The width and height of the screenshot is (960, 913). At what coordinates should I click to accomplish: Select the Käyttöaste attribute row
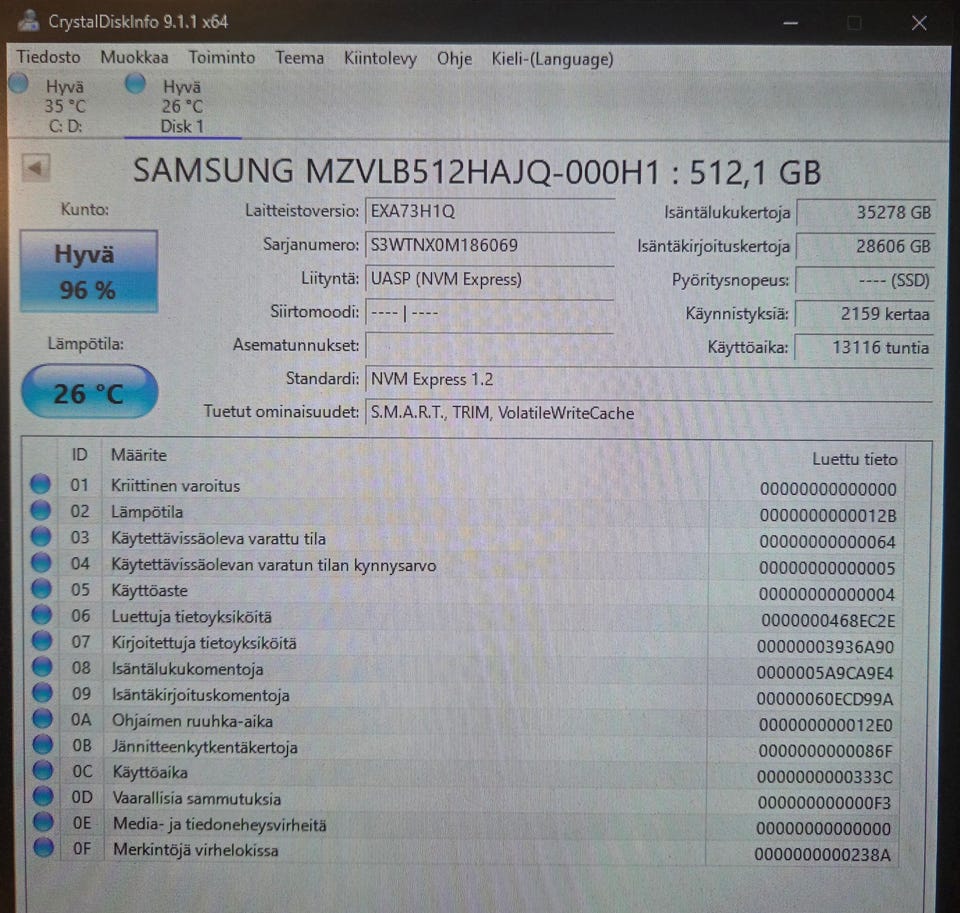coord(463,592)
